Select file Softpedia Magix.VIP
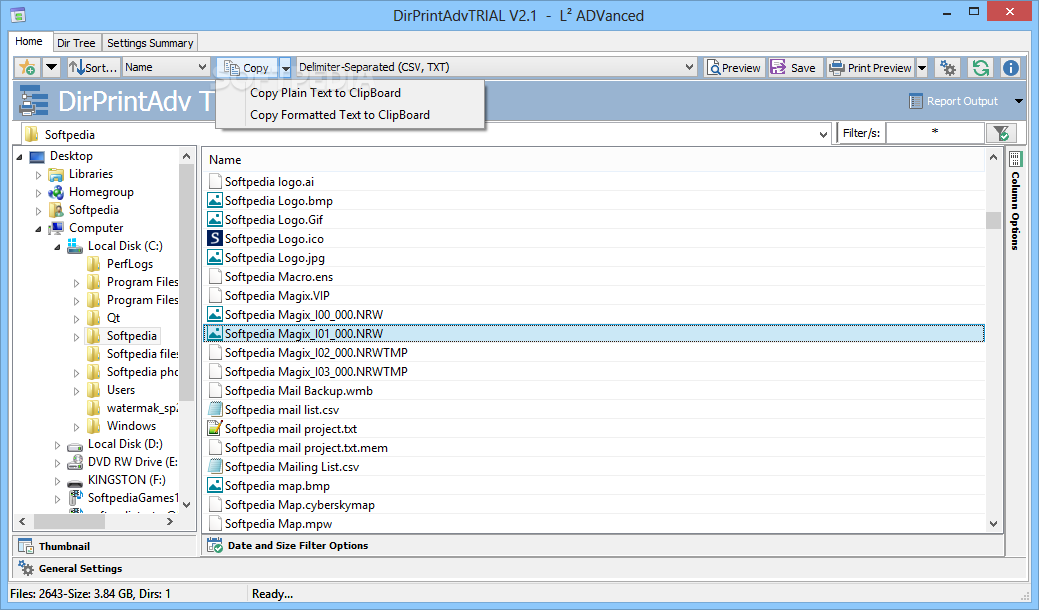 tap(277, 295)
